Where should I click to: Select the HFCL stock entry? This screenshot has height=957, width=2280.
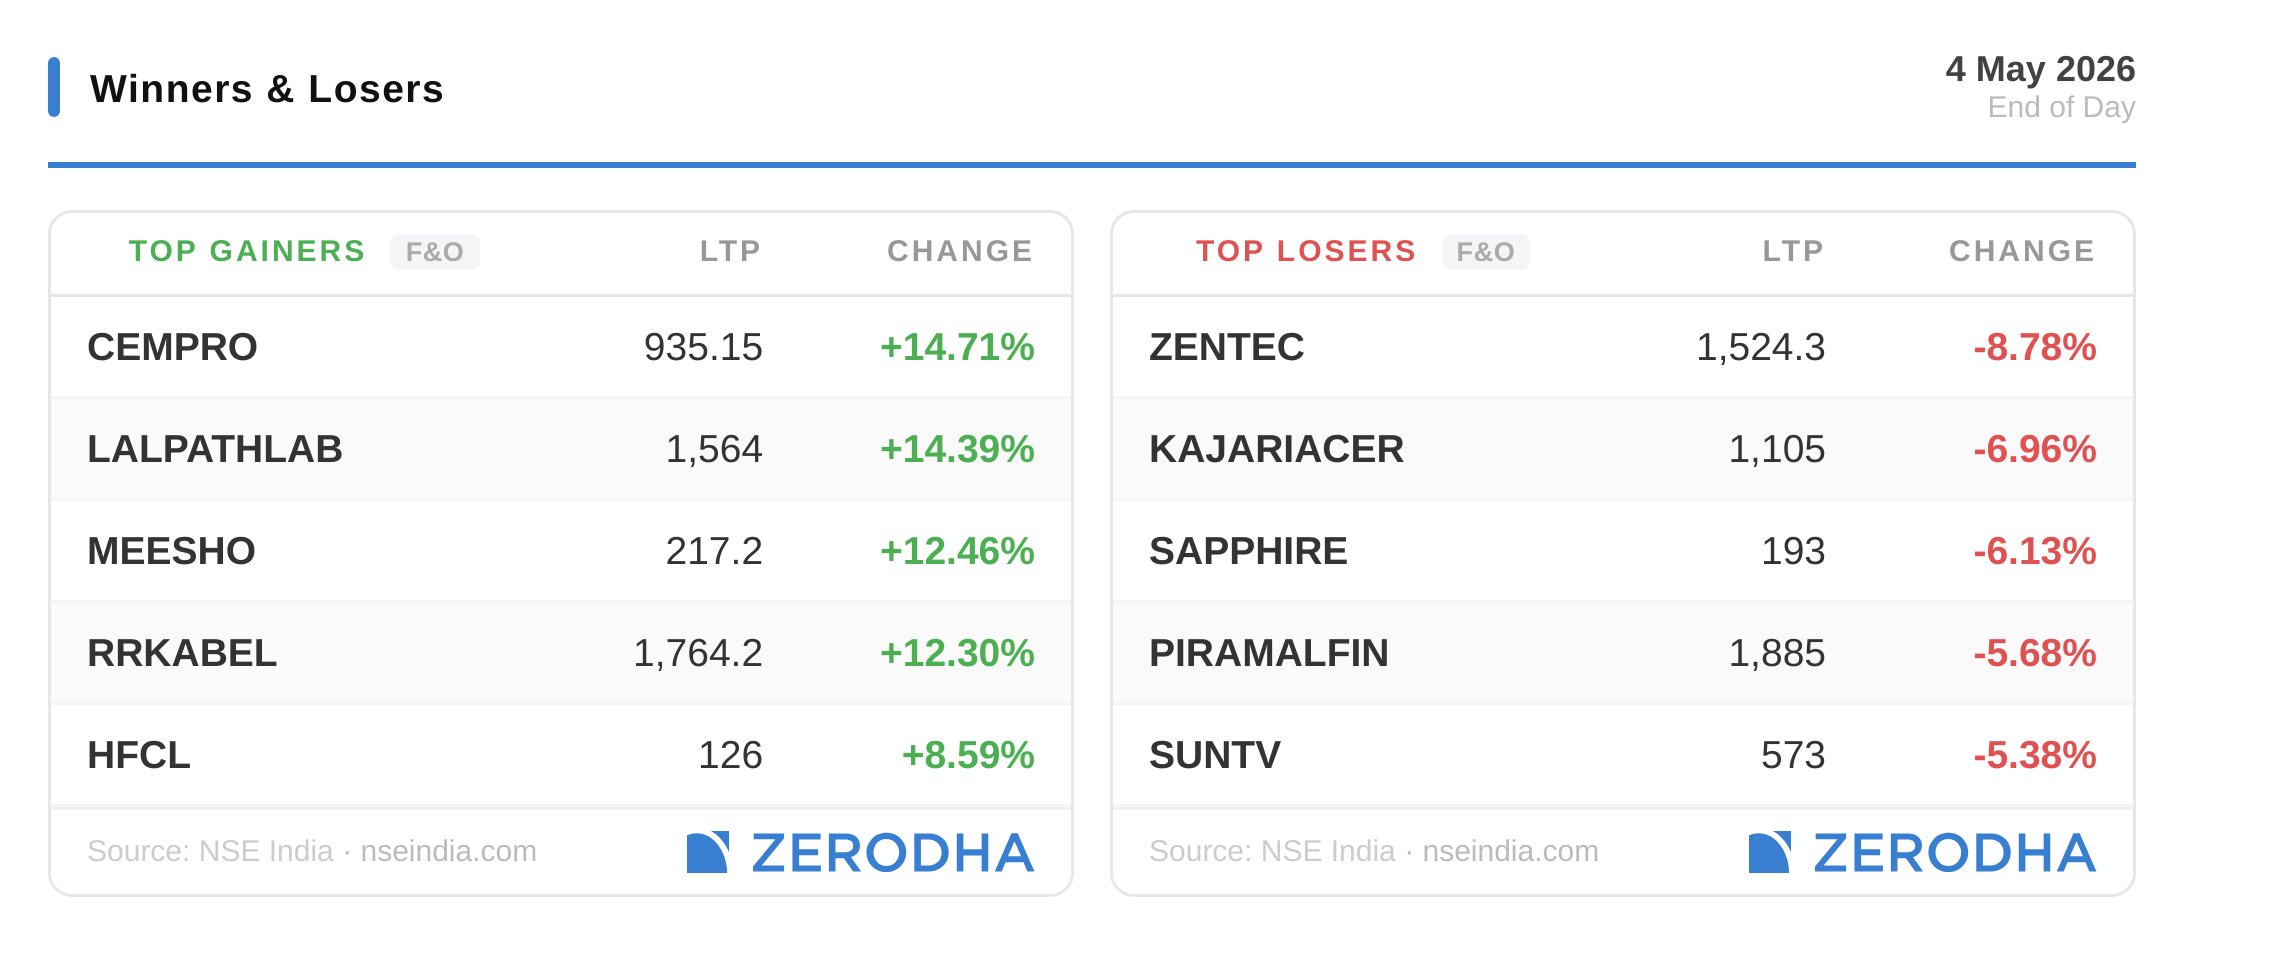coord(561,755)
